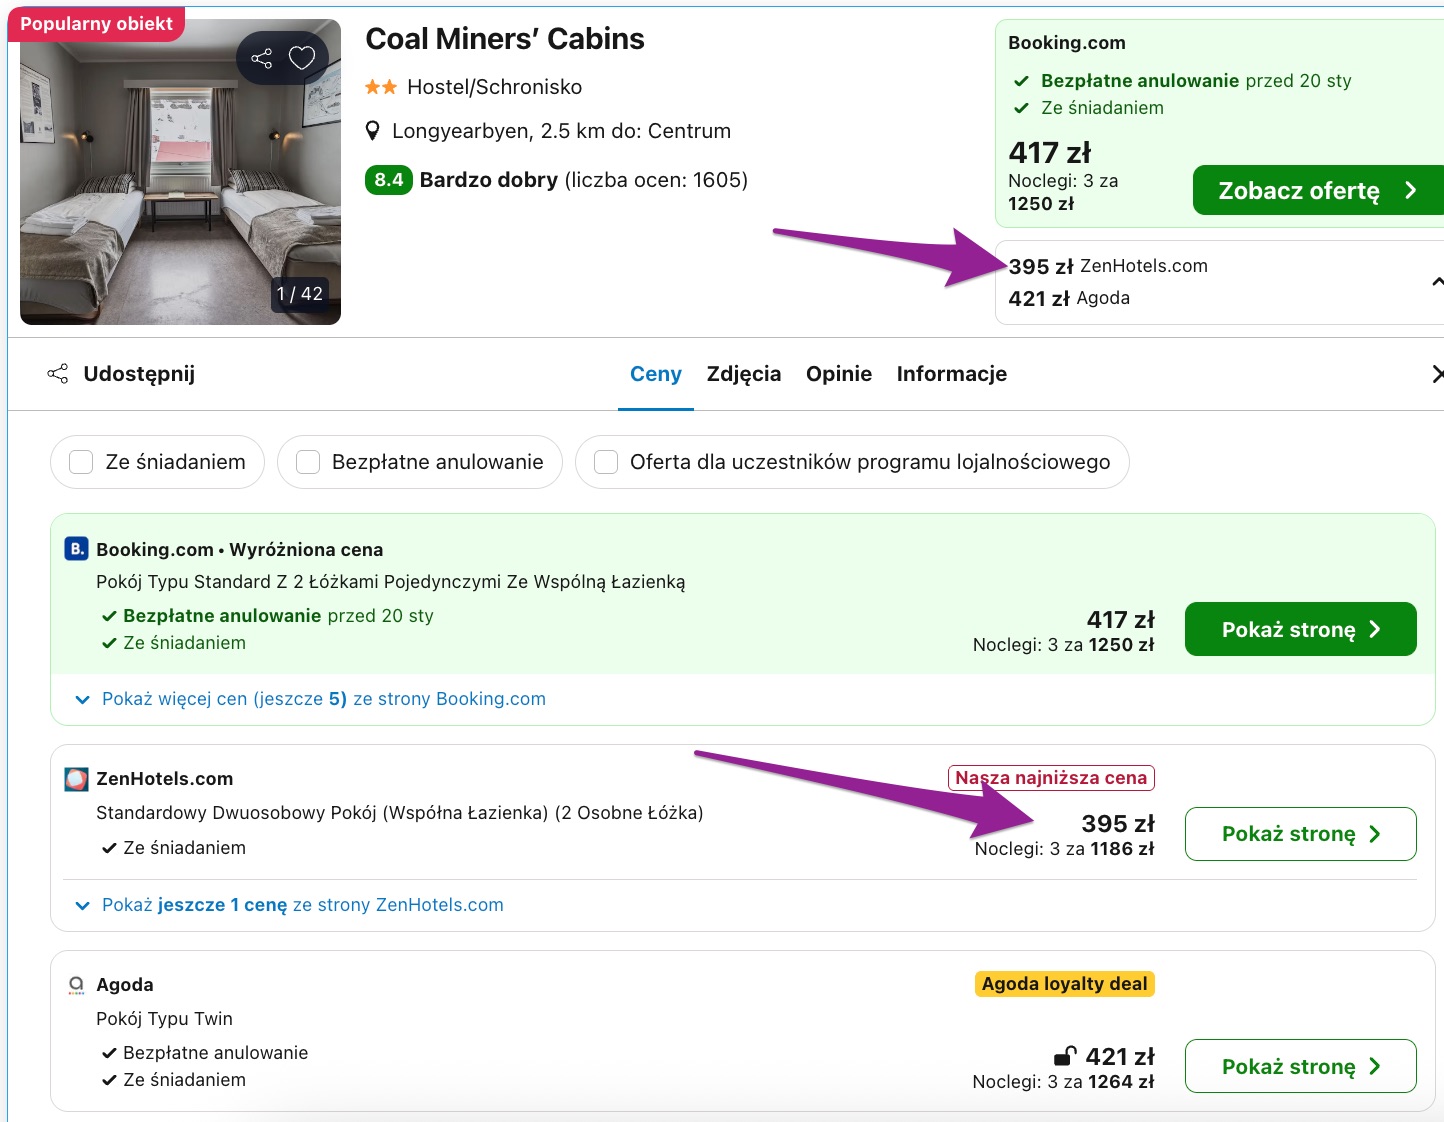The width and height of the screenshot is (1444, 1122).
Task: Toggle the loyalty program offer checkbox
Action: pos(606,462)
